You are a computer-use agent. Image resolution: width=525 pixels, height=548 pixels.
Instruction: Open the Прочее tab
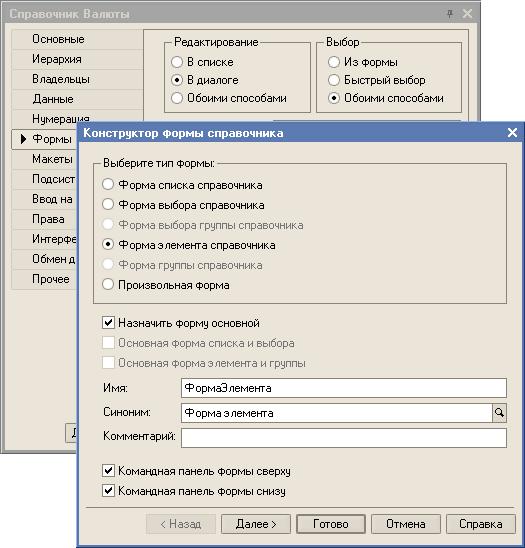pos(44,279)
